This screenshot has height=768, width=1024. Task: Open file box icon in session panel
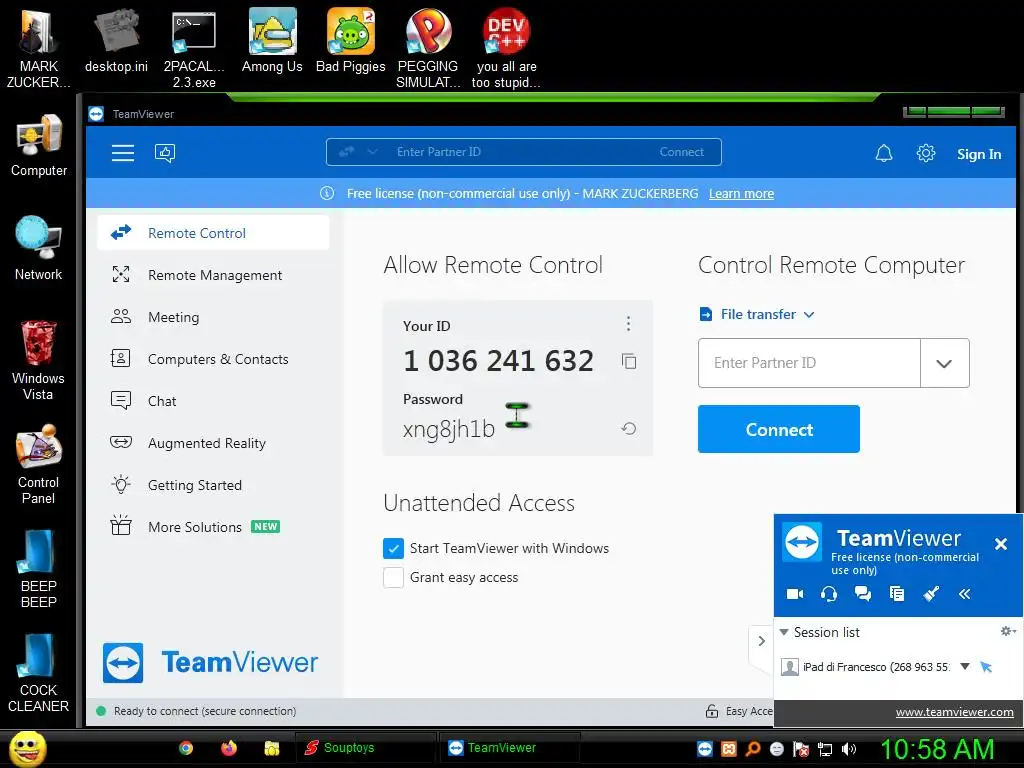pyautogui.click(x=897, y=594)
